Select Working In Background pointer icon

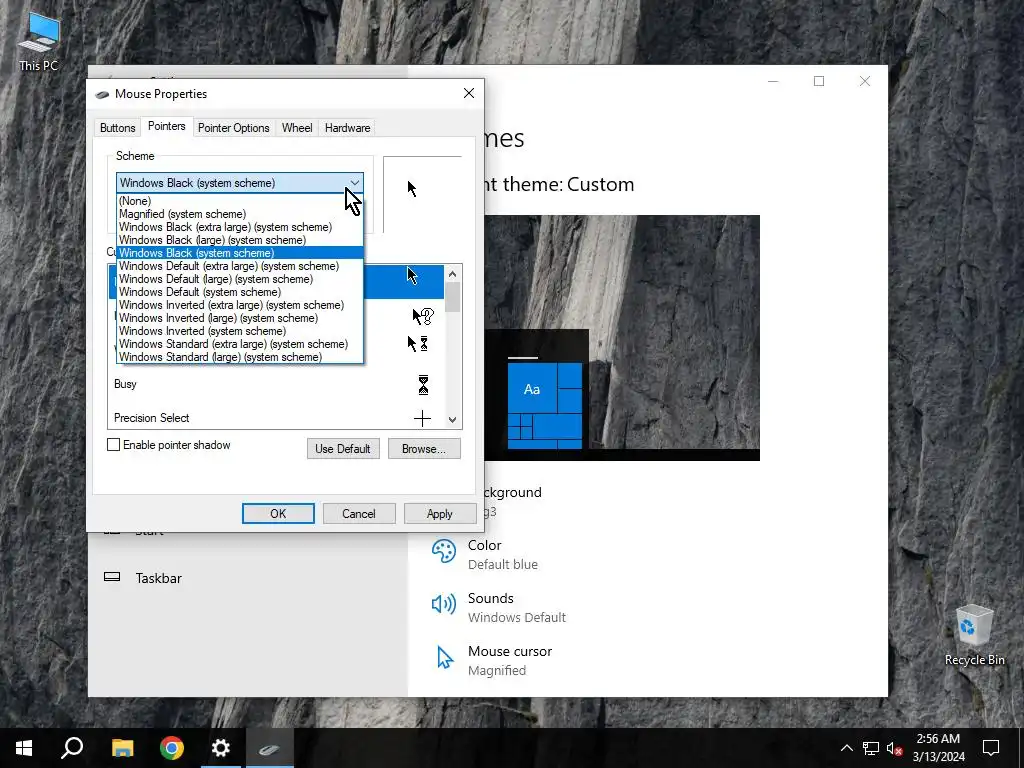click(x=418, y=344)
